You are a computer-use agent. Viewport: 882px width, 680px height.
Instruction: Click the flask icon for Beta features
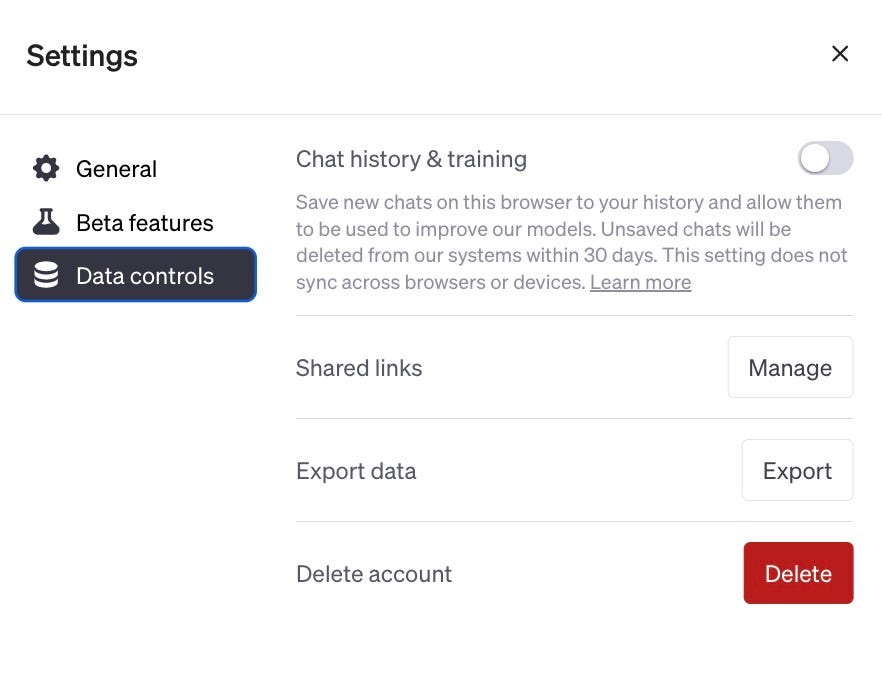pos(46,222)
